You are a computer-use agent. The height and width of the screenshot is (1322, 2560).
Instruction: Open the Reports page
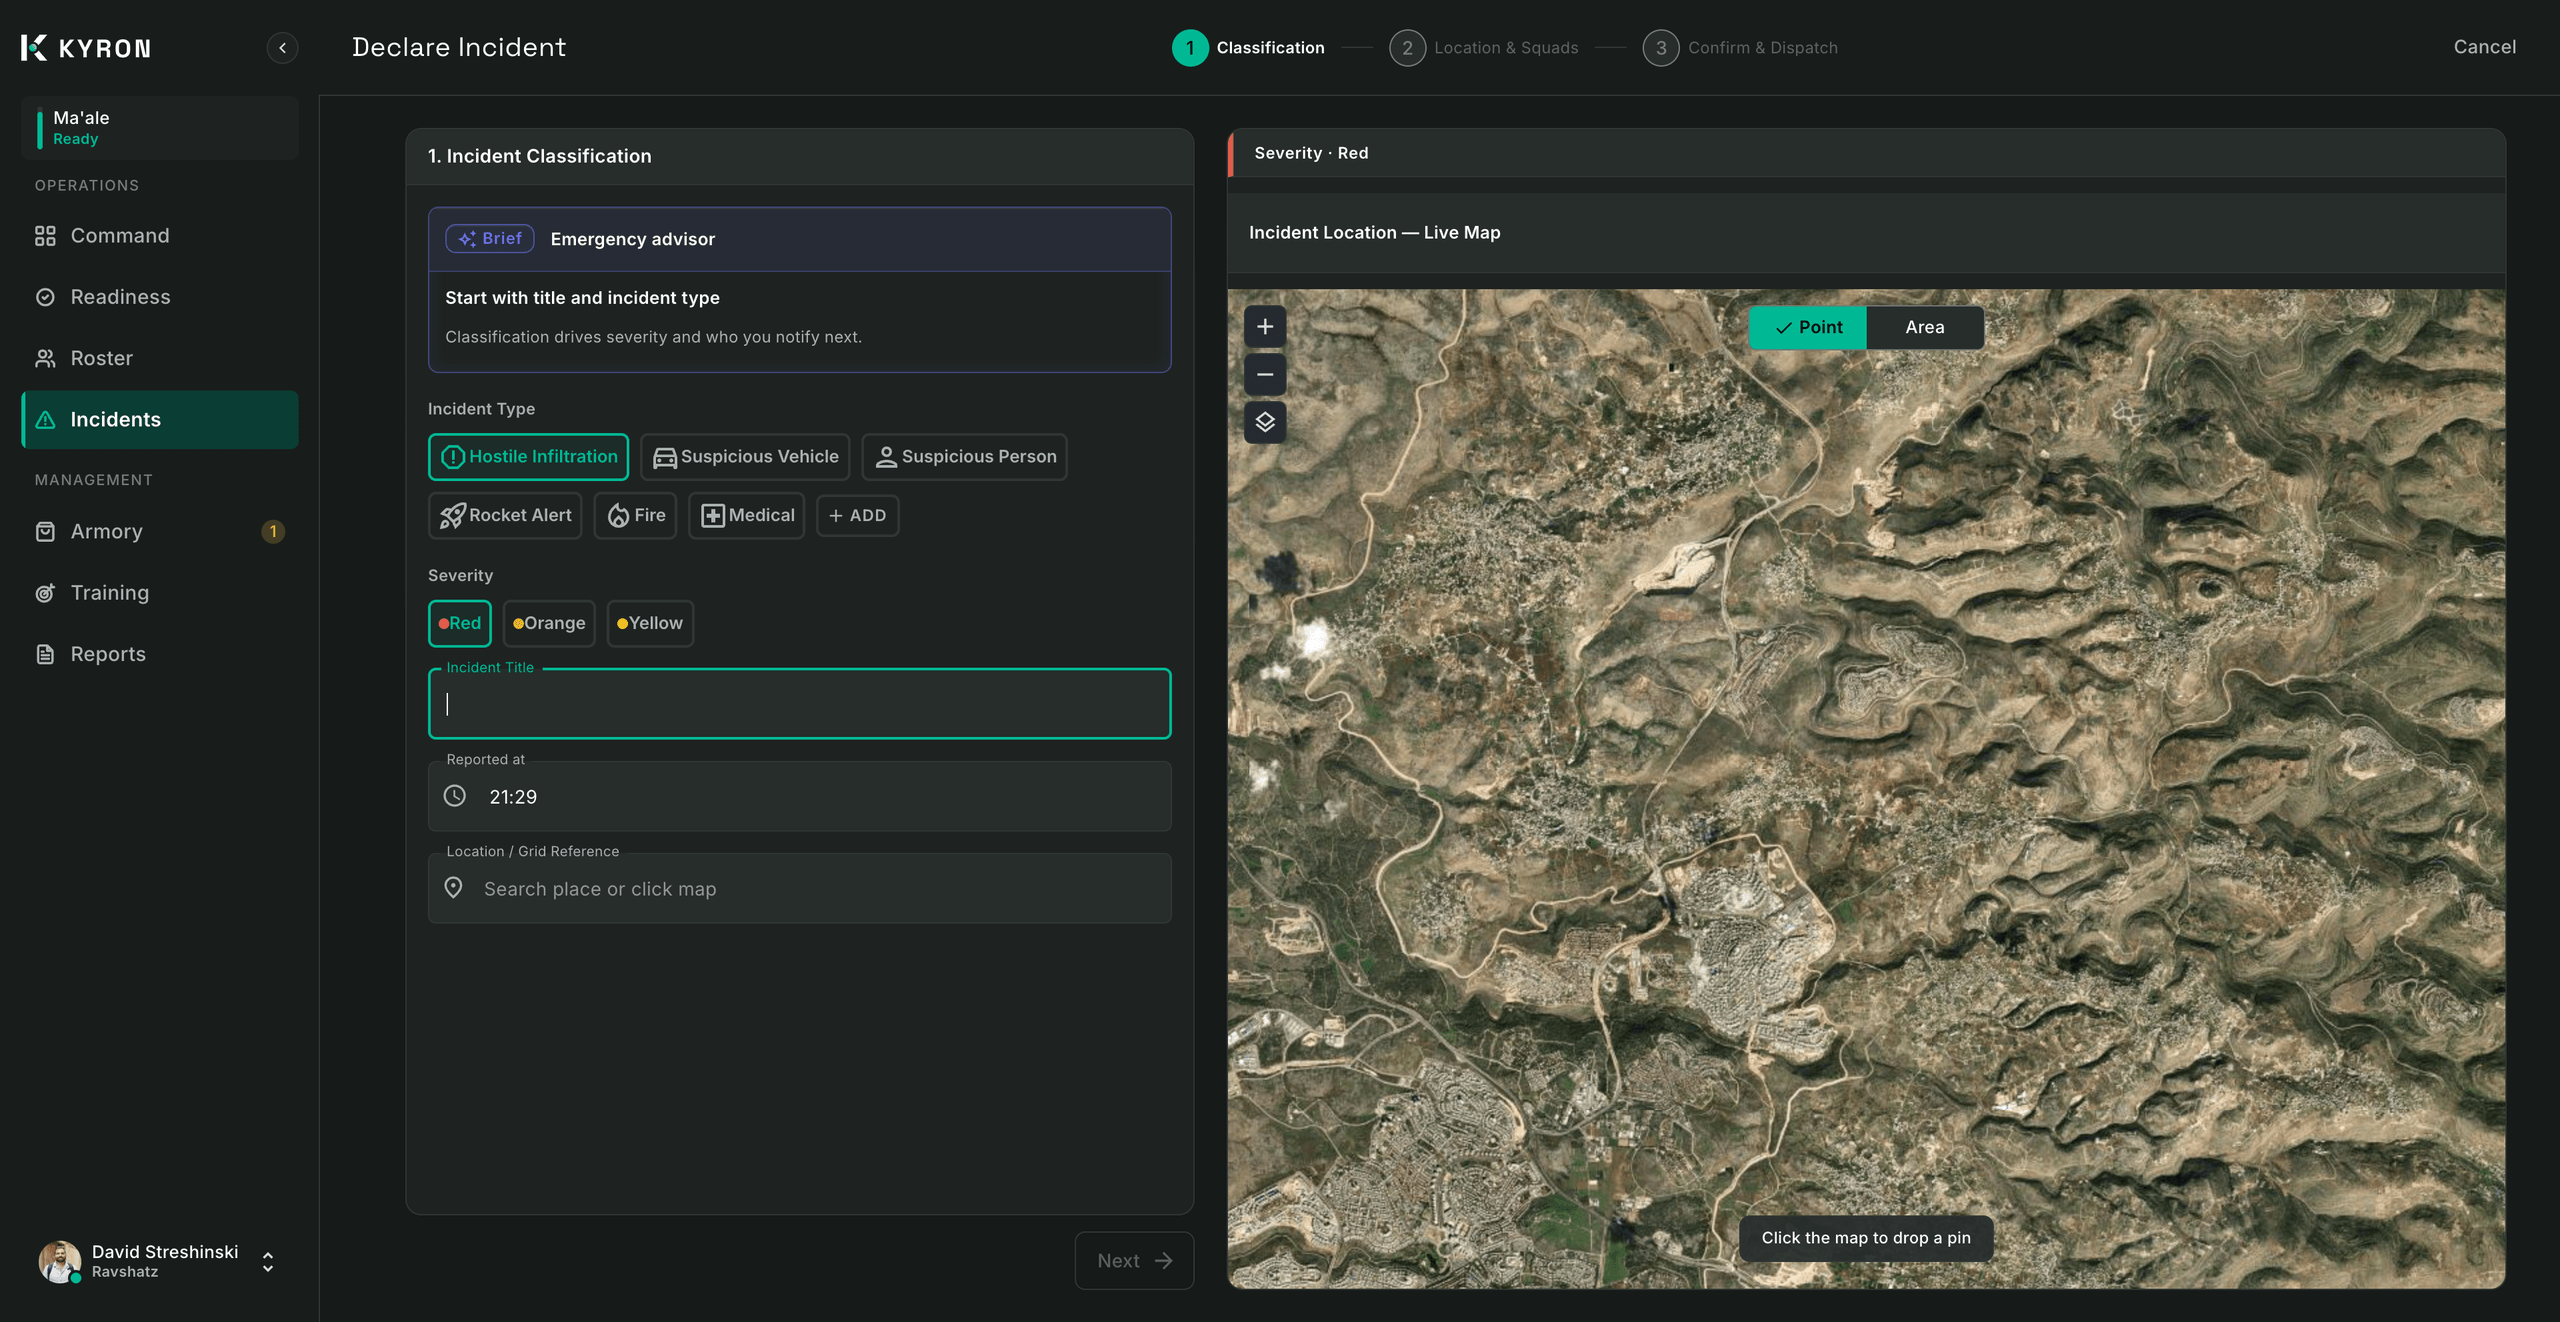(x=160, y=654)
